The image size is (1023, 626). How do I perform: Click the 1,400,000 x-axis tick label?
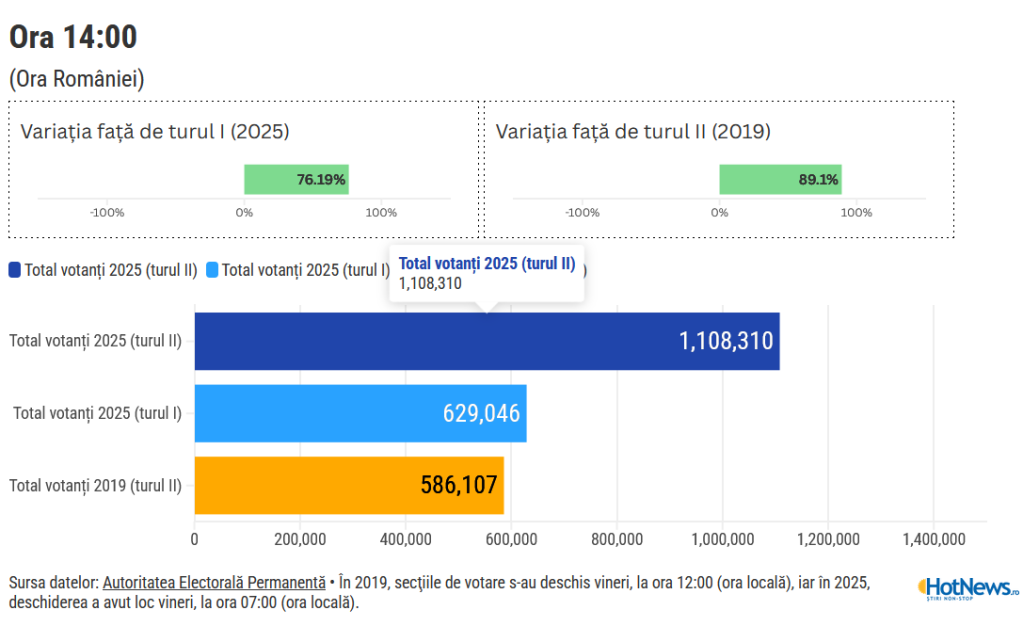(x=933, y=540)
